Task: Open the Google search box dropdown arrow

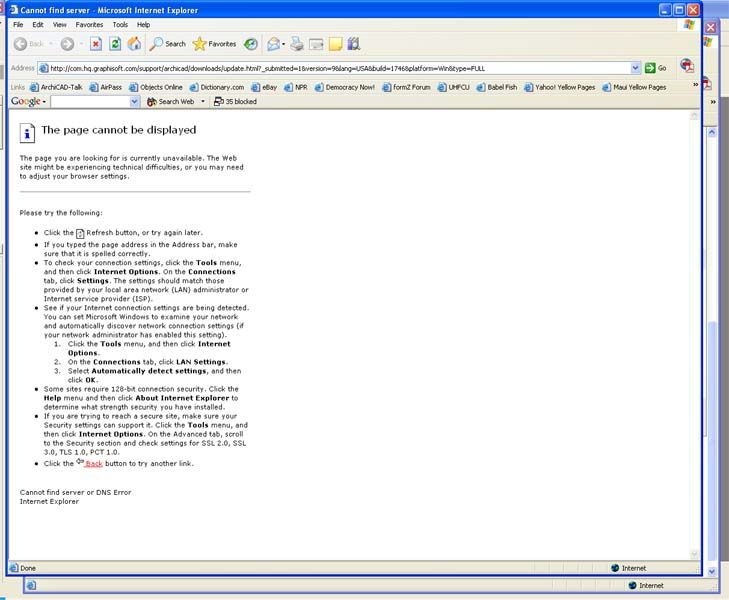Action: pos(134,101)
